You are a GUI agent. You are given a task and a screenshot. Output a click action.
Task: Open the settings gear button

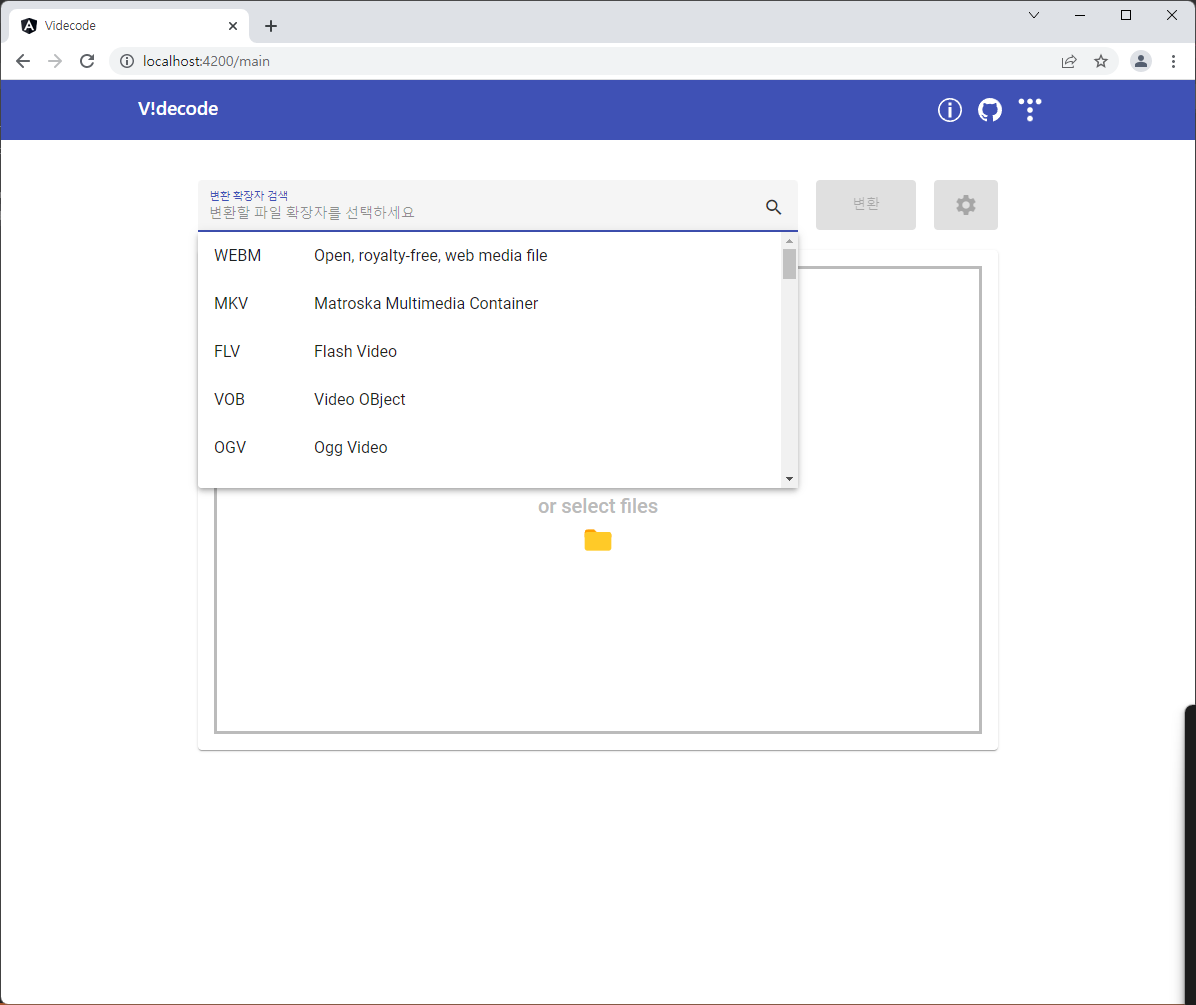[x=966, y=205]
